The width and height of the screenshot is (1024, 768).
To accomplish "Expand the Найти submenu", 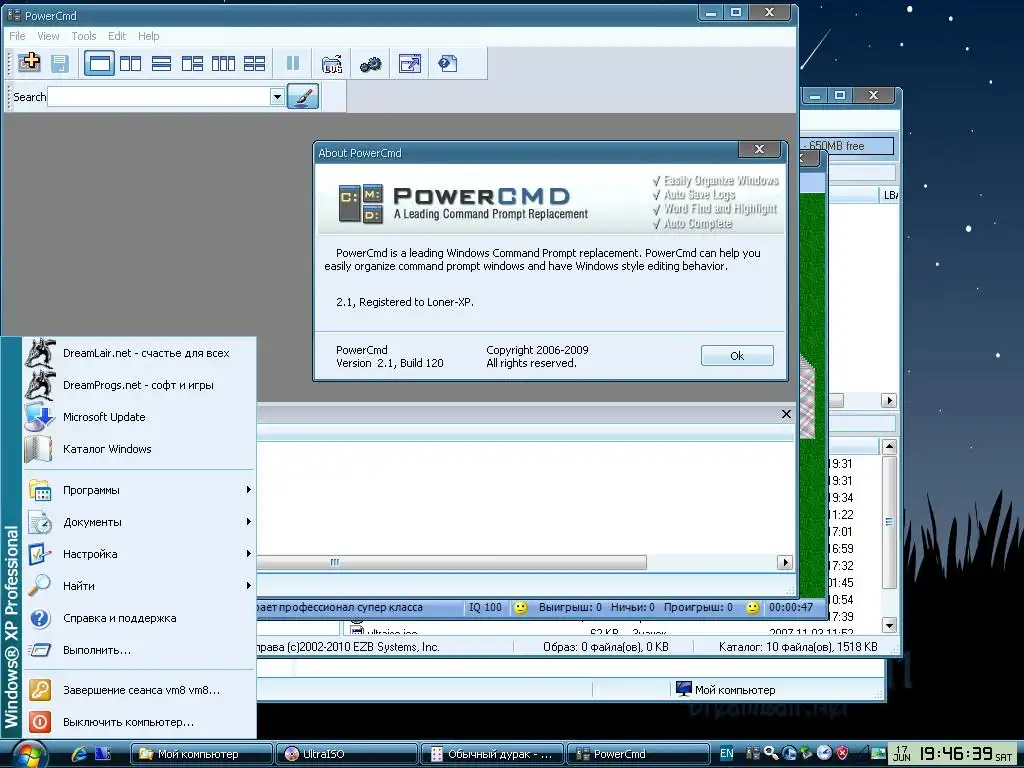I will tap(140, 586).
